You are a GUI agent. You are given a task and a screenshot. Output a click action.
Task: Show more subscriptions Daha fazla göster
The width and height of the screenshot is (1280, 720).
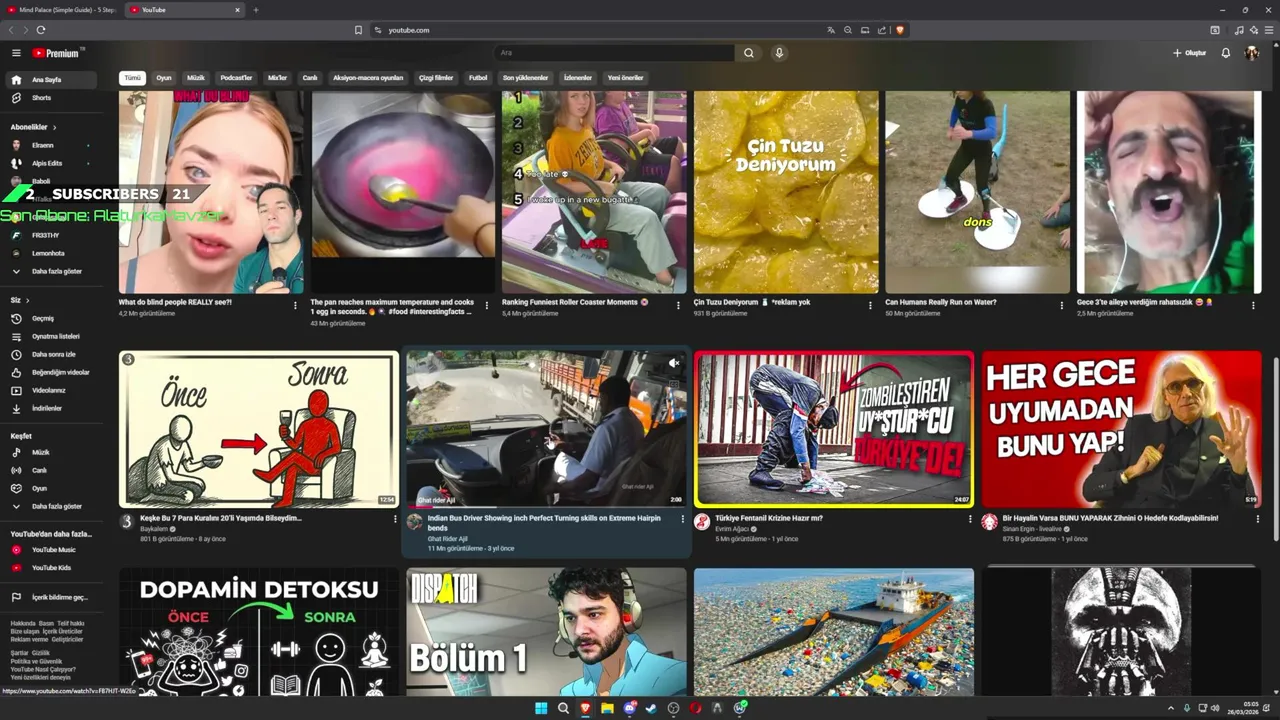pos(52,272)
